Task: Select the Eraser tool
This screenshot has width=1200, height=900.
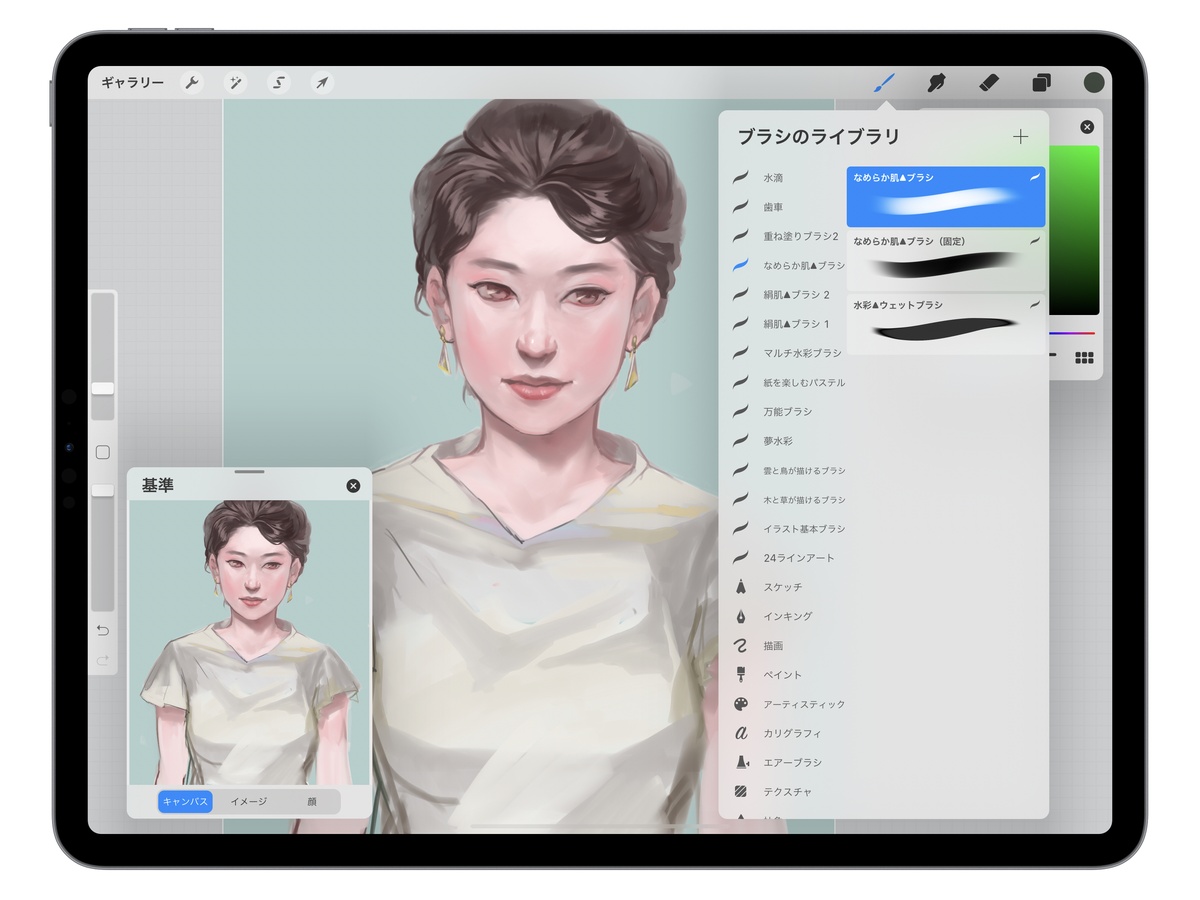Action: (x=989, y=82)
